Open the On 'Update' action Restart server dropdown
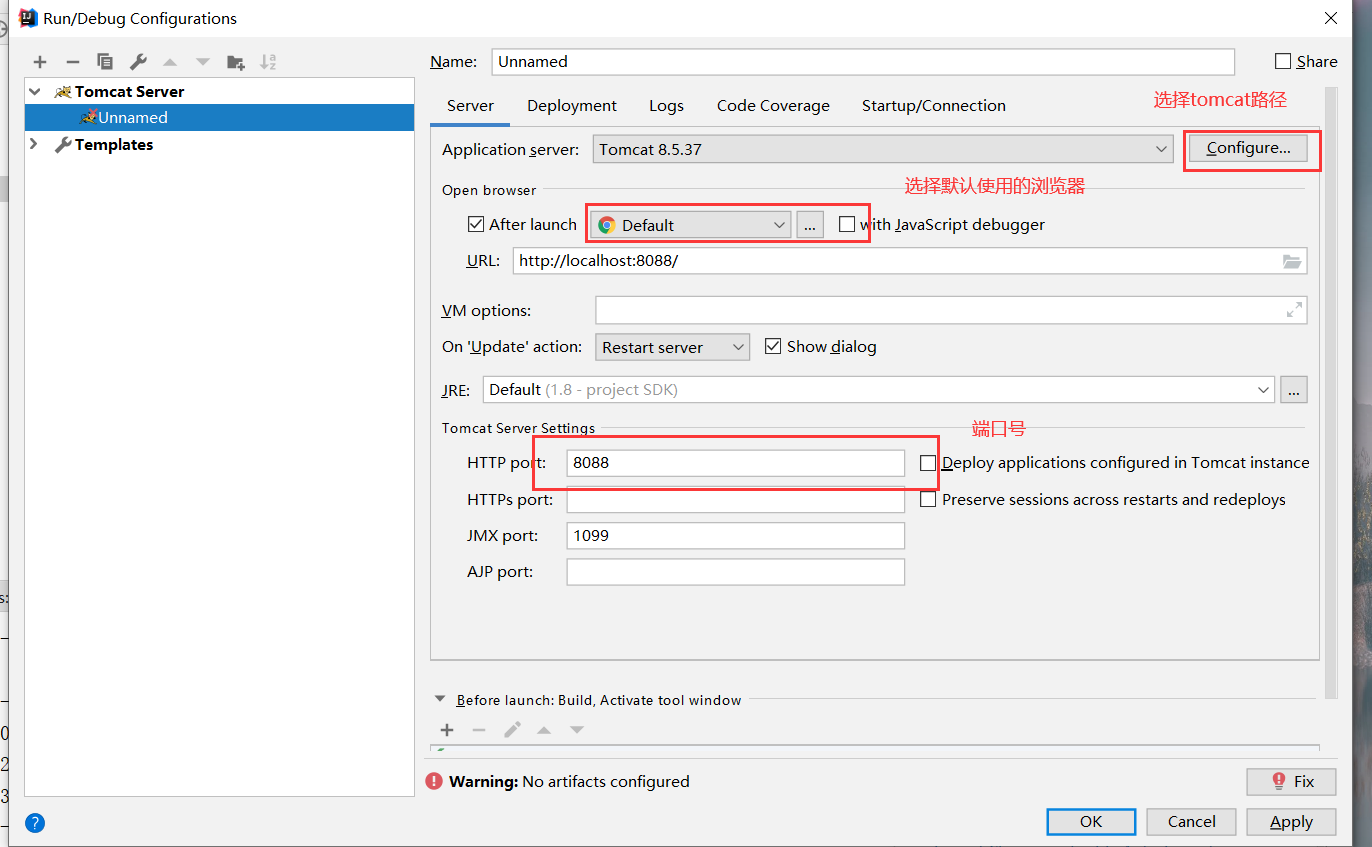Screen dimensions: 1372x847 672,347
